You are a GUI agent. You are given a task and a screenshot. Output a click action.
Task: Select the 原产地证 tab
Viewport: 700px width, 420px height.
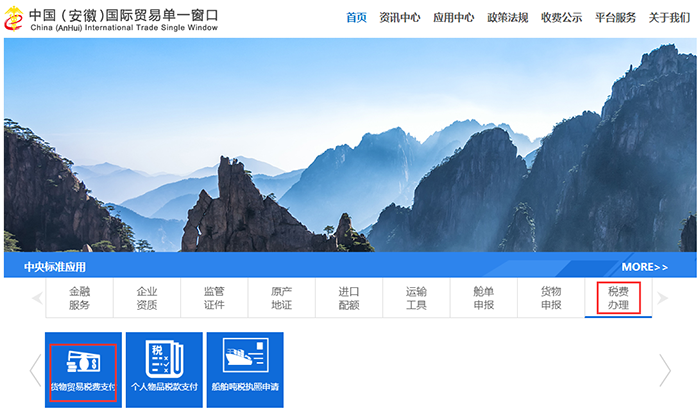tap(282, 298)
